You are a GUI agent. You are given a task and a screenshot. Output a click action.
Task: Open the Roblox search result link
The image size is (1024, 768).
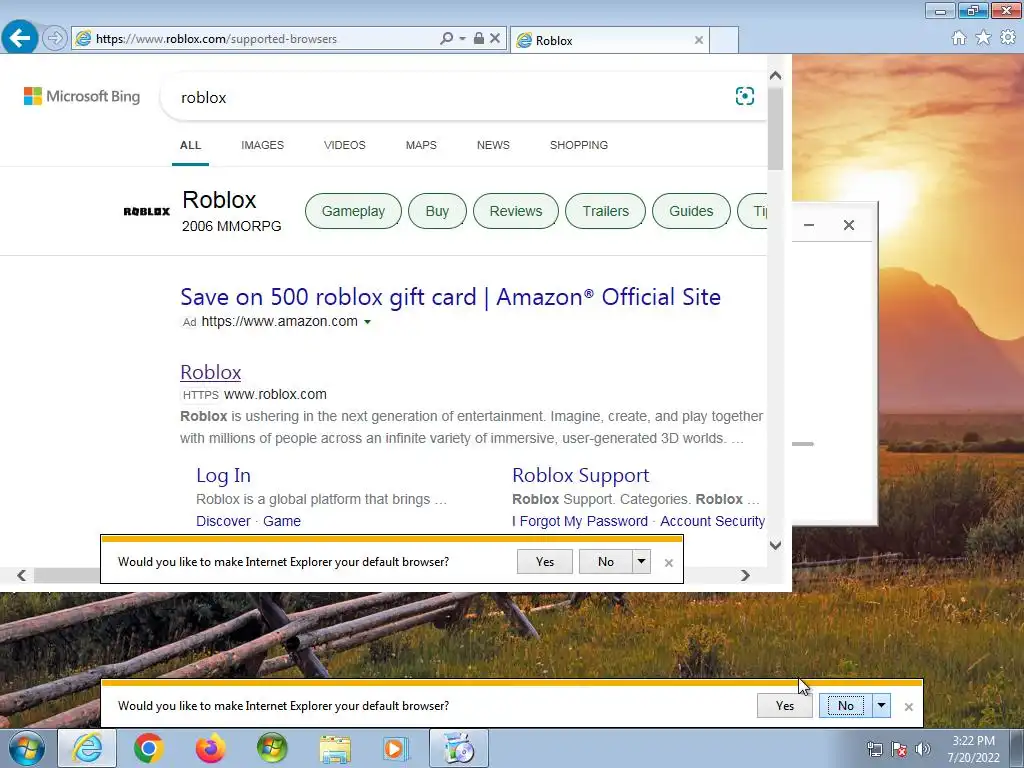pos(210,372)
